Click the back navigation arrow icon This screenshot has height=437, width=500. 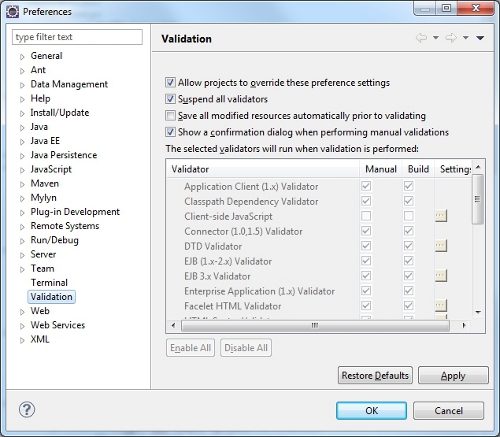422,38
